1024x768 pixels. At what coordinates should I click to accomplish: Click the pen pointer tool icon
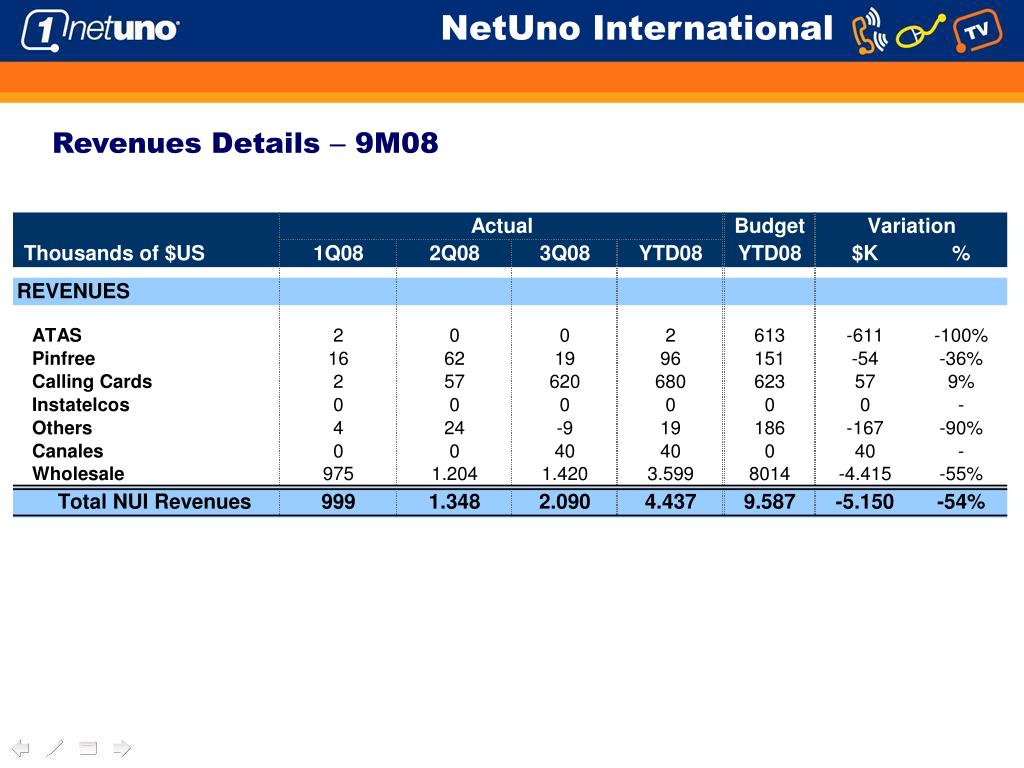(x=55, y=748)
